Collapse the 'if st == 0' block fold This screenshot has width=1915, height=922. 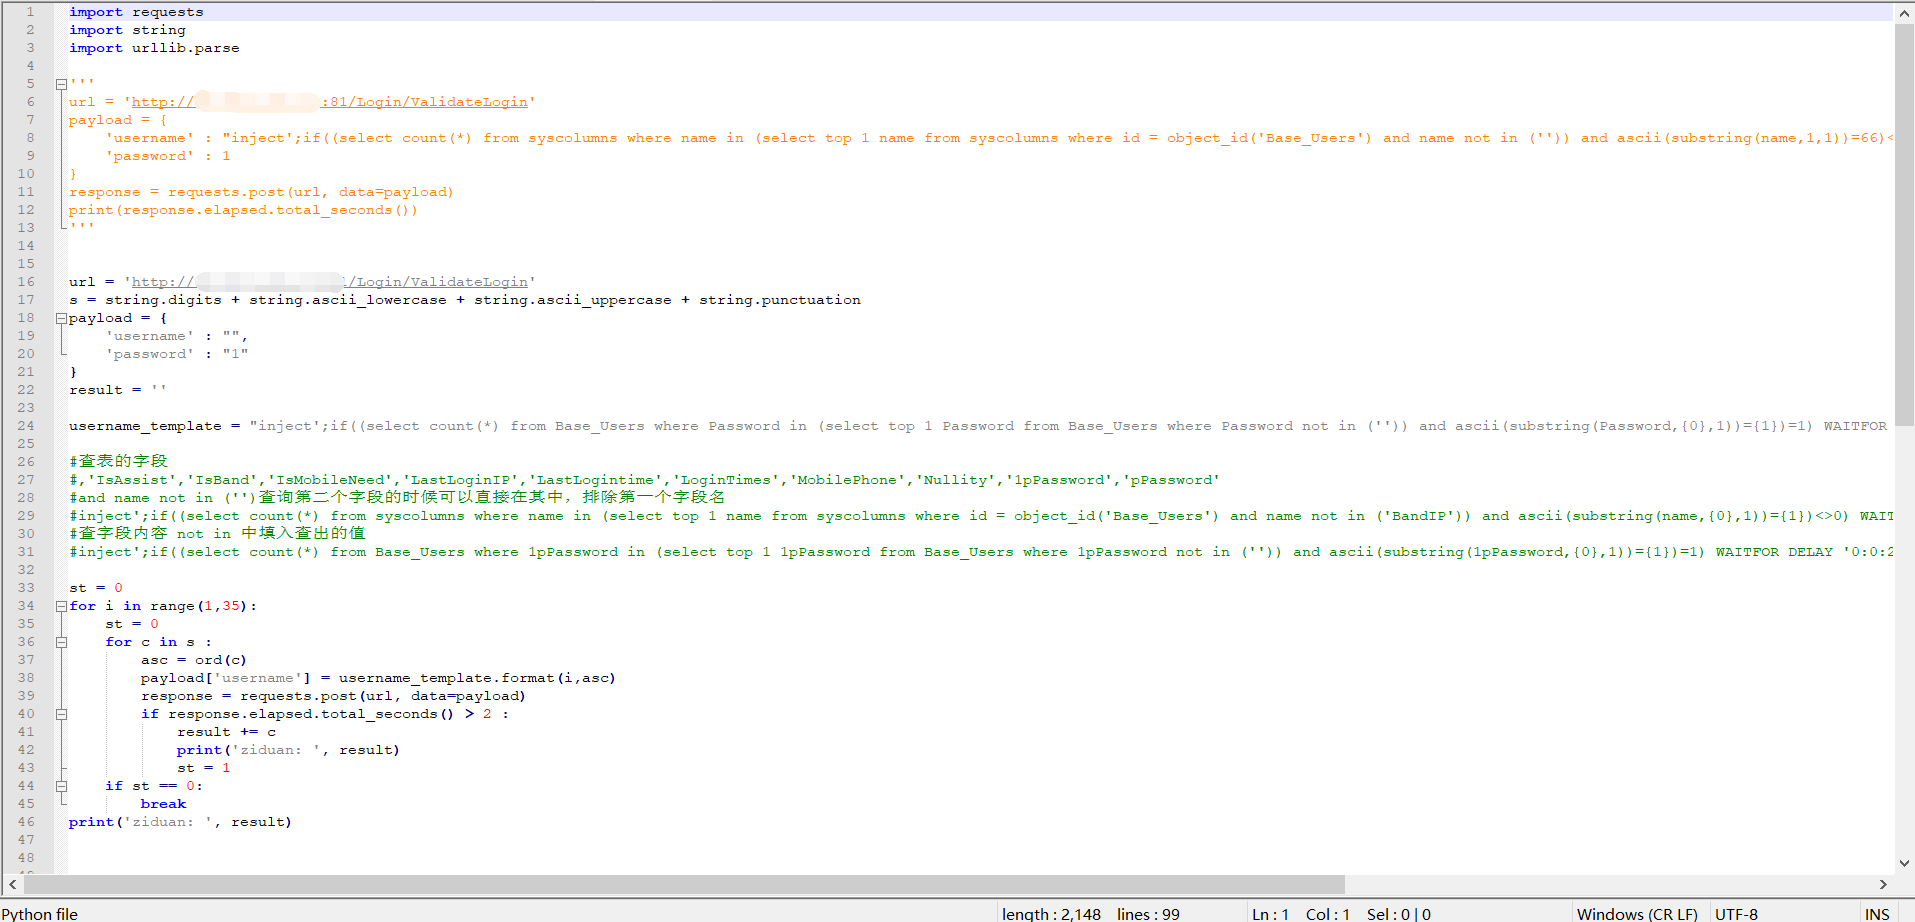click(61, 786)
